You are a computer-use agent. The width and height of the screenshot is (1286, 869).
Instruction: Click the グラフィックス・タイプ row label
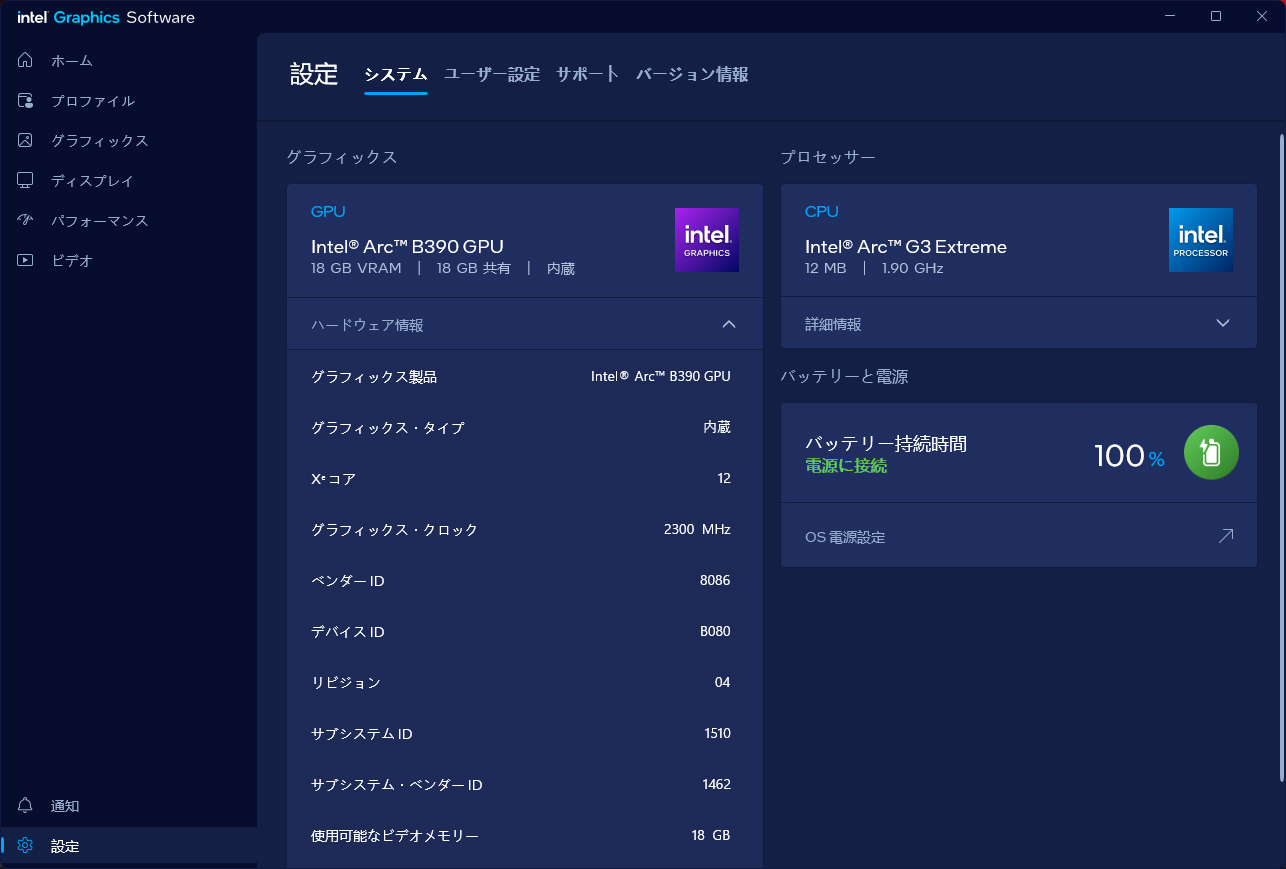point(388,428)
